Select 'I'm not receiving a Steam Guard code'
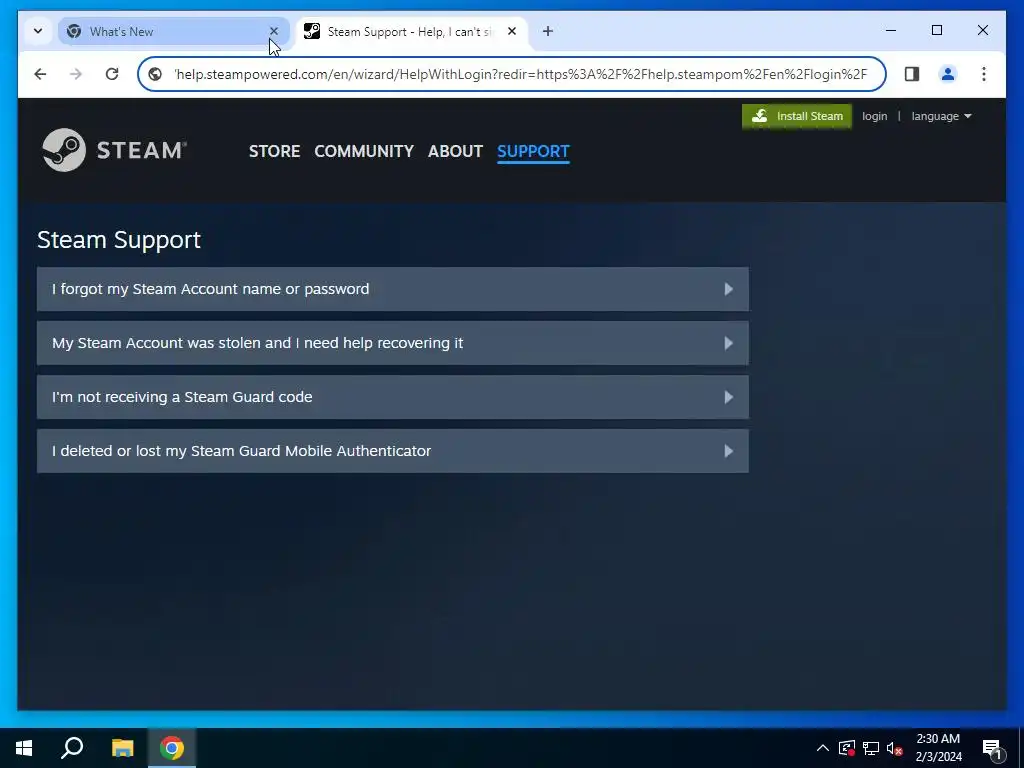 pos(392,397)
